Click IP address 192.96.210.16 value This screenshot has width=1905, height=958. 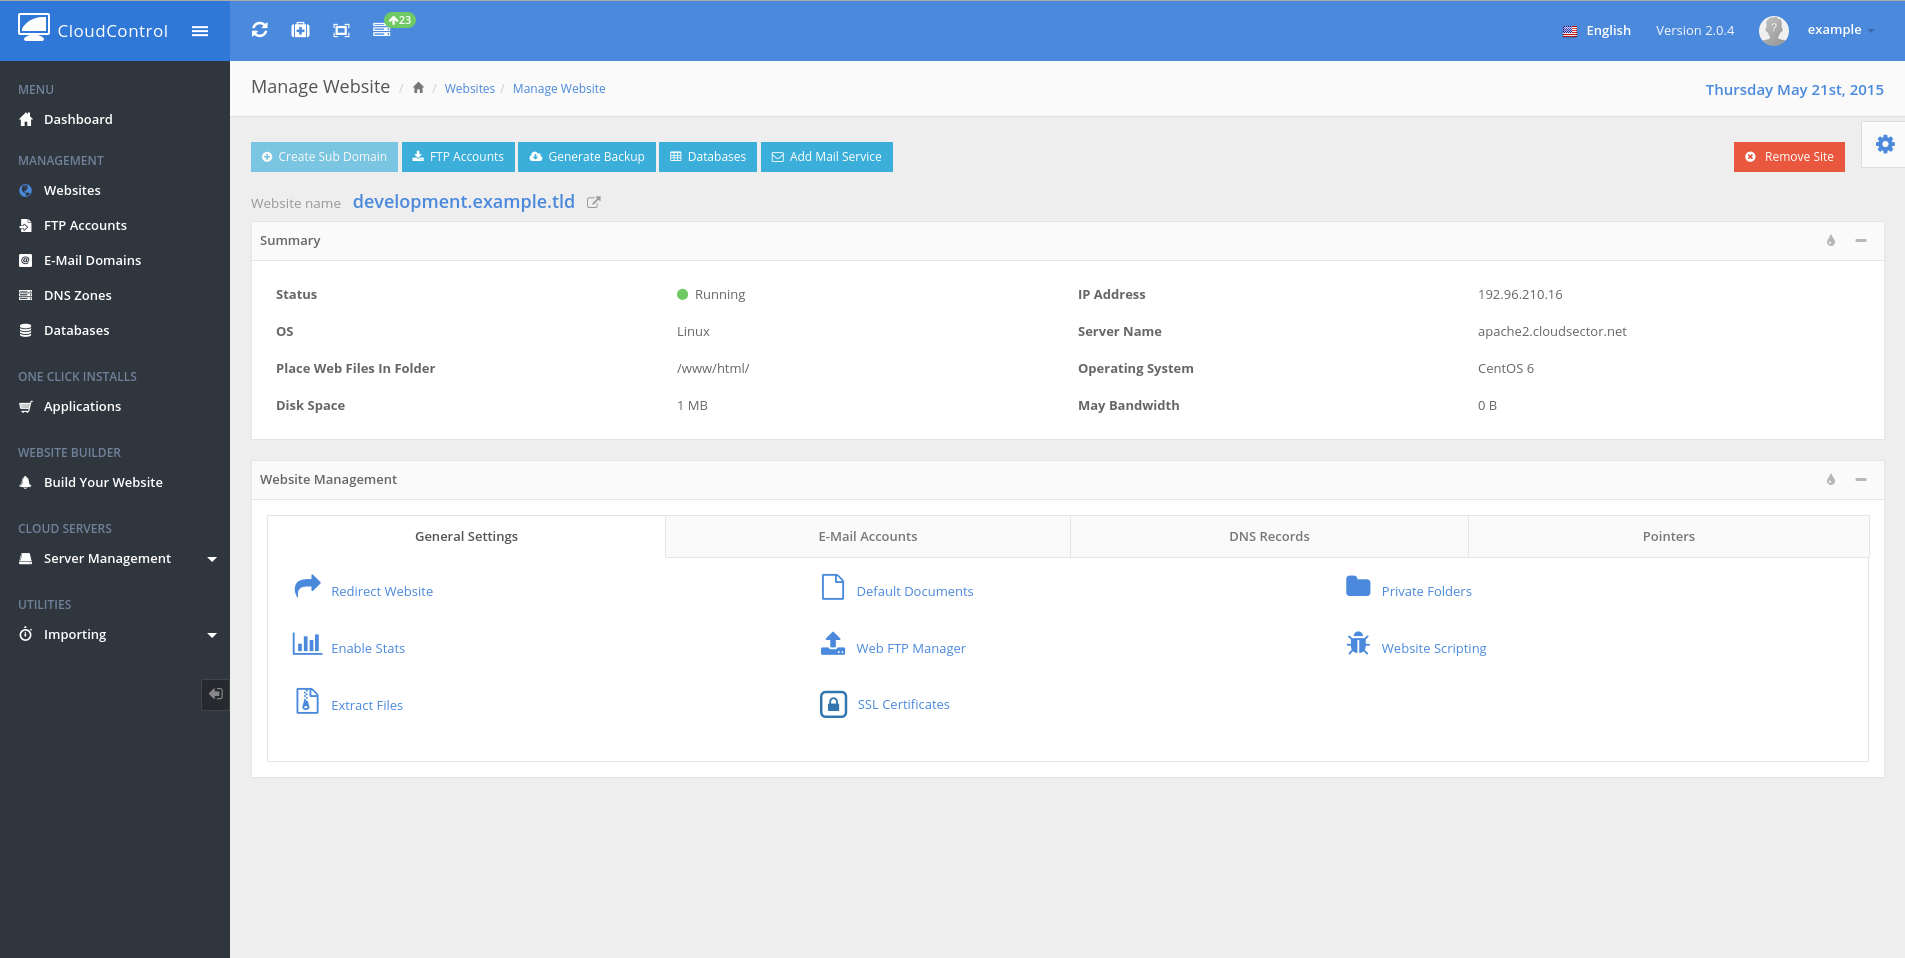point(1520,294)
